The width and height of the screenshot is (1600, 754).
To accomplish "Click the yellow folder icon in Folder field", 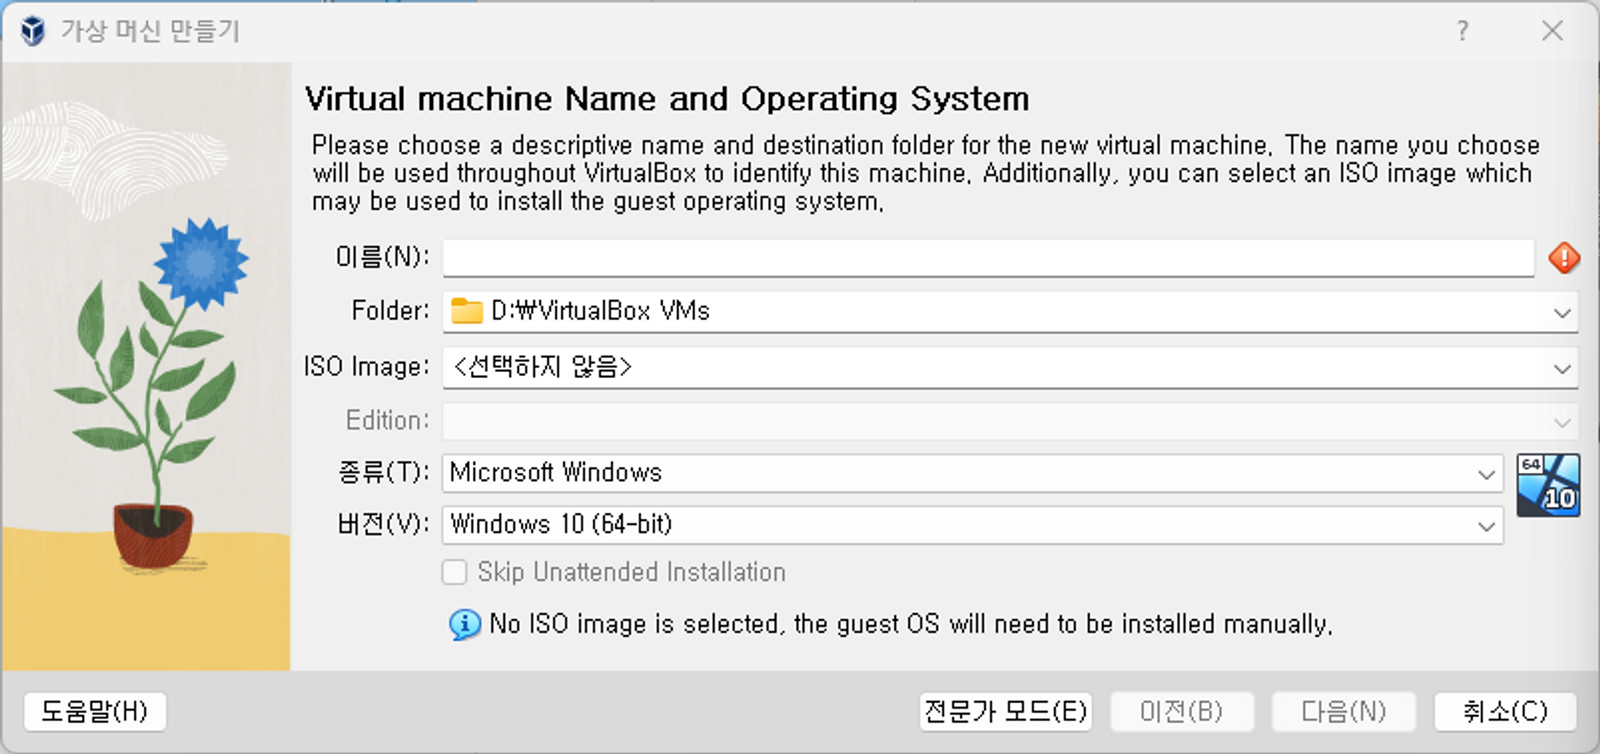I will point(466,311).
